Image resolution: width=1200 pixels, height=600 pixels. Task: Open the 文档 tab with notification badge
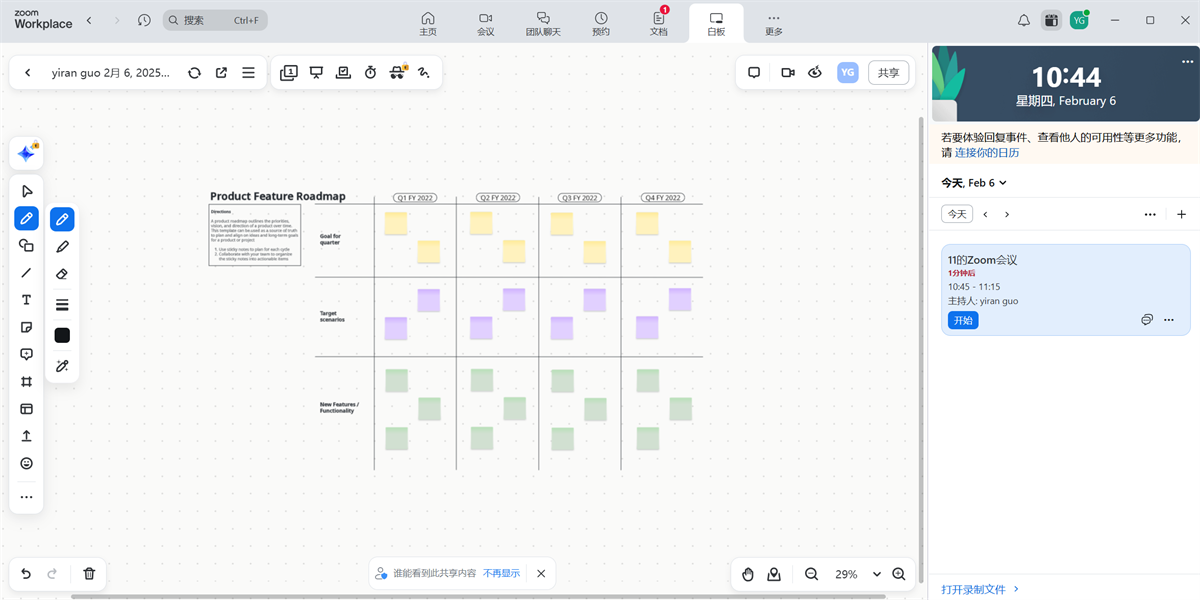pos(657,22)
